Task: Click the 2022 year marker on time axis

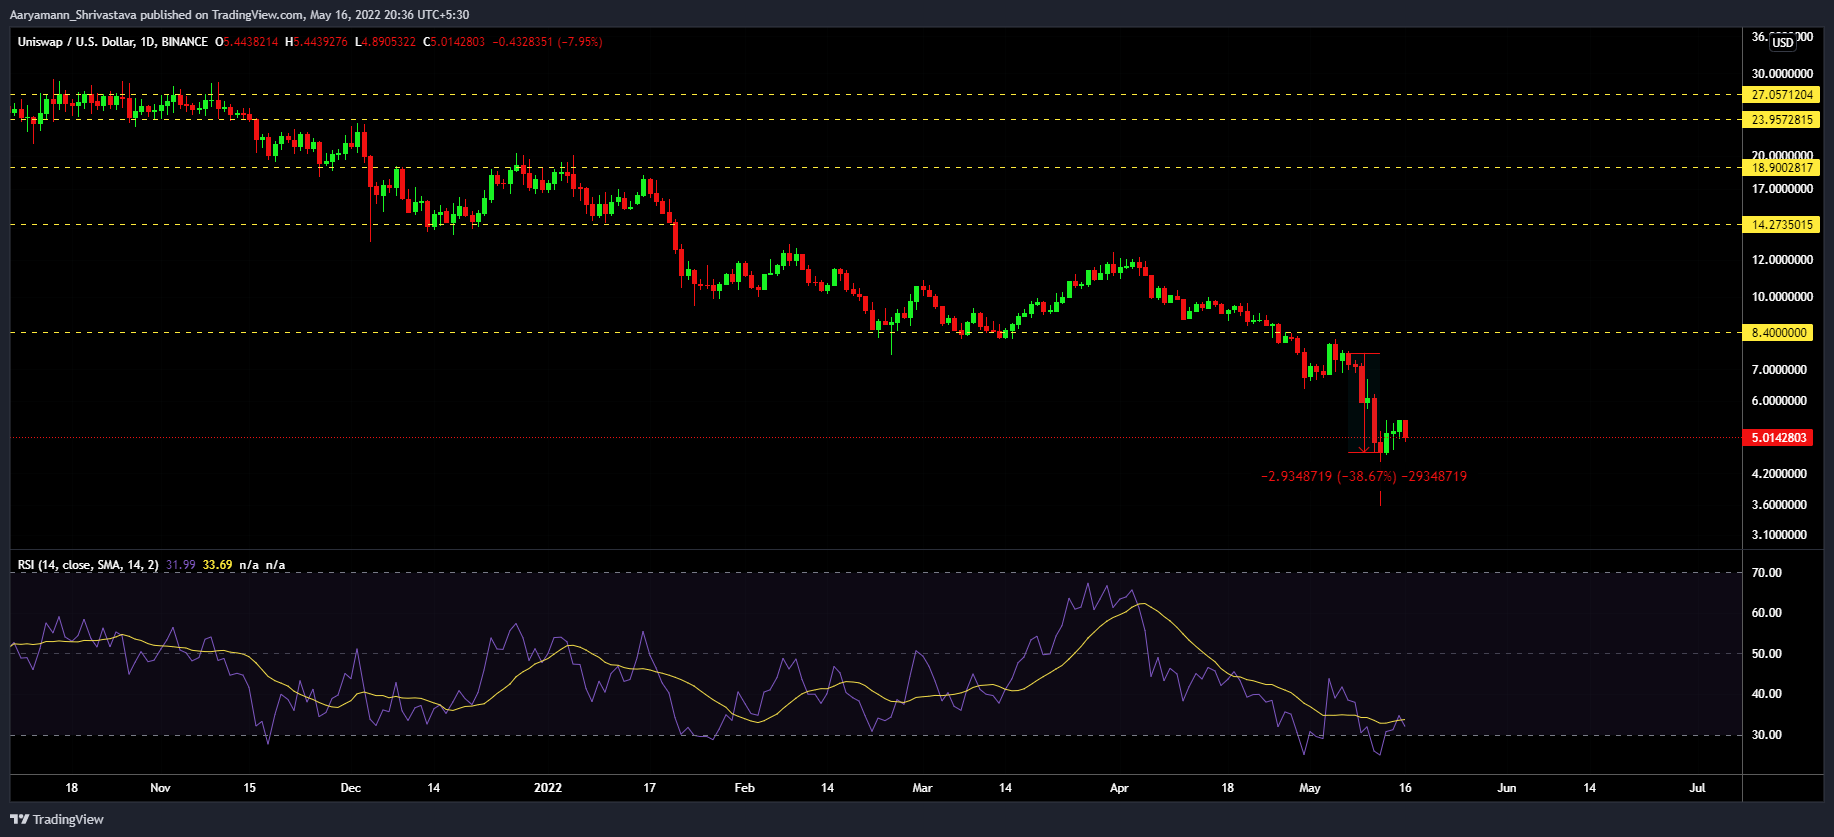Action: (x=547, y=788)
